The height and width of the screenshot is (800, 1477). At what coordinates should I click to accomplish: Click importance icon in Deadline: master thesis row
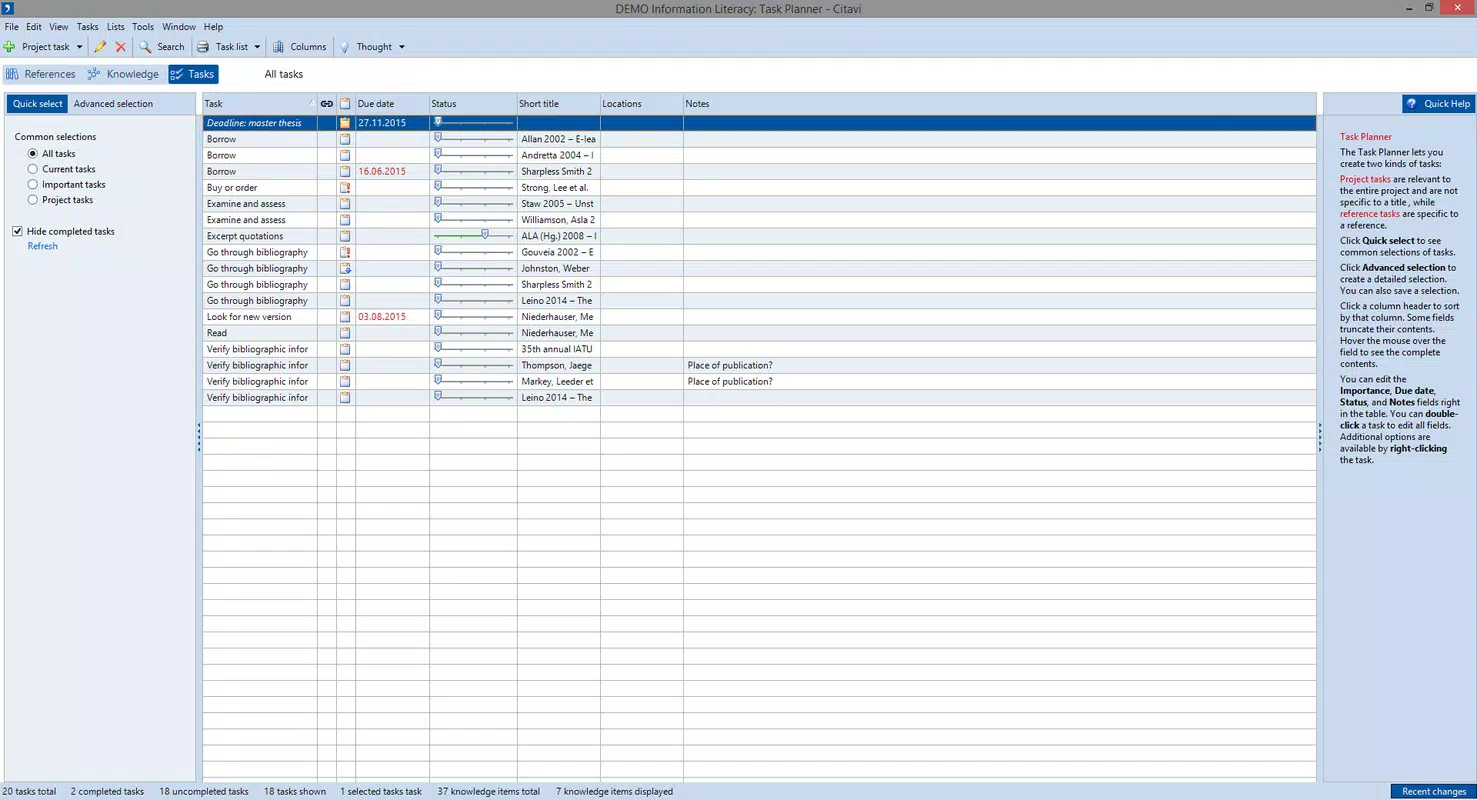tap(345, 123)
